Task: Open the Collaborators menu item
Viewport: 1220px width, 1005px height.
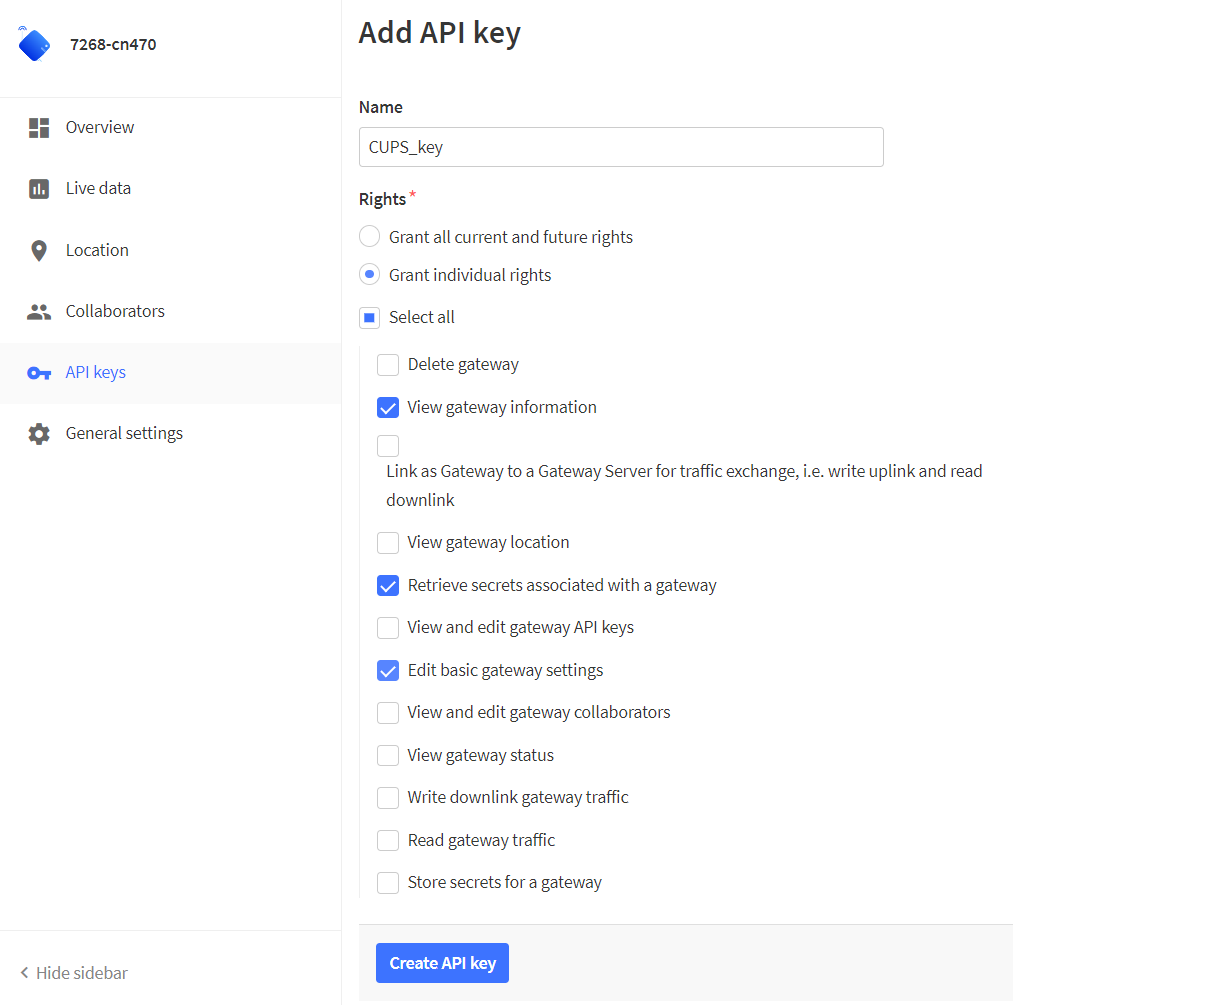Action: 115,312
